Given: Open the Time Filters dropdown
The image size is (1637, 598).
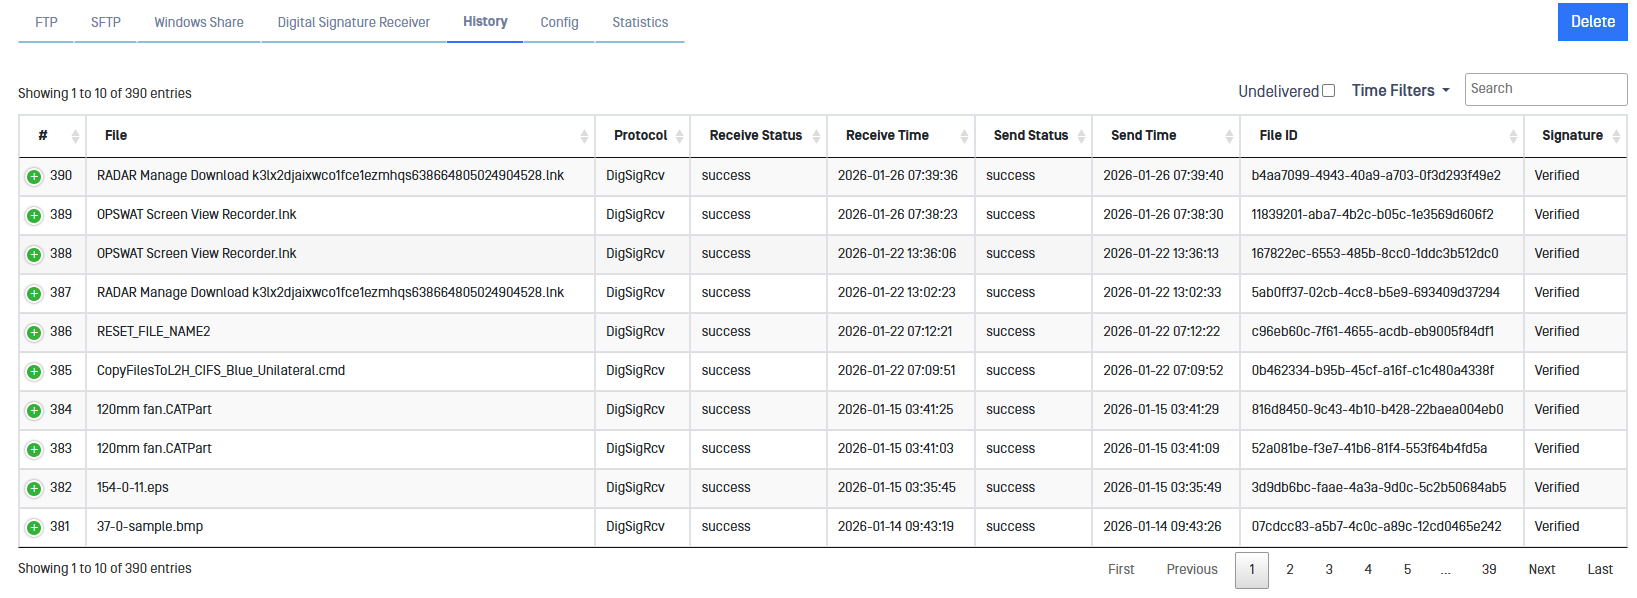Looking at the screenshot, I should point(1400,91).
